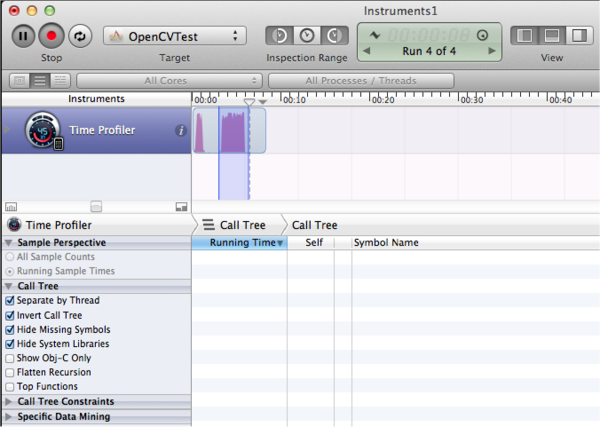The image size is (600, 427).
Task: Click the loop recording button
Action: (x=80, y=36)
